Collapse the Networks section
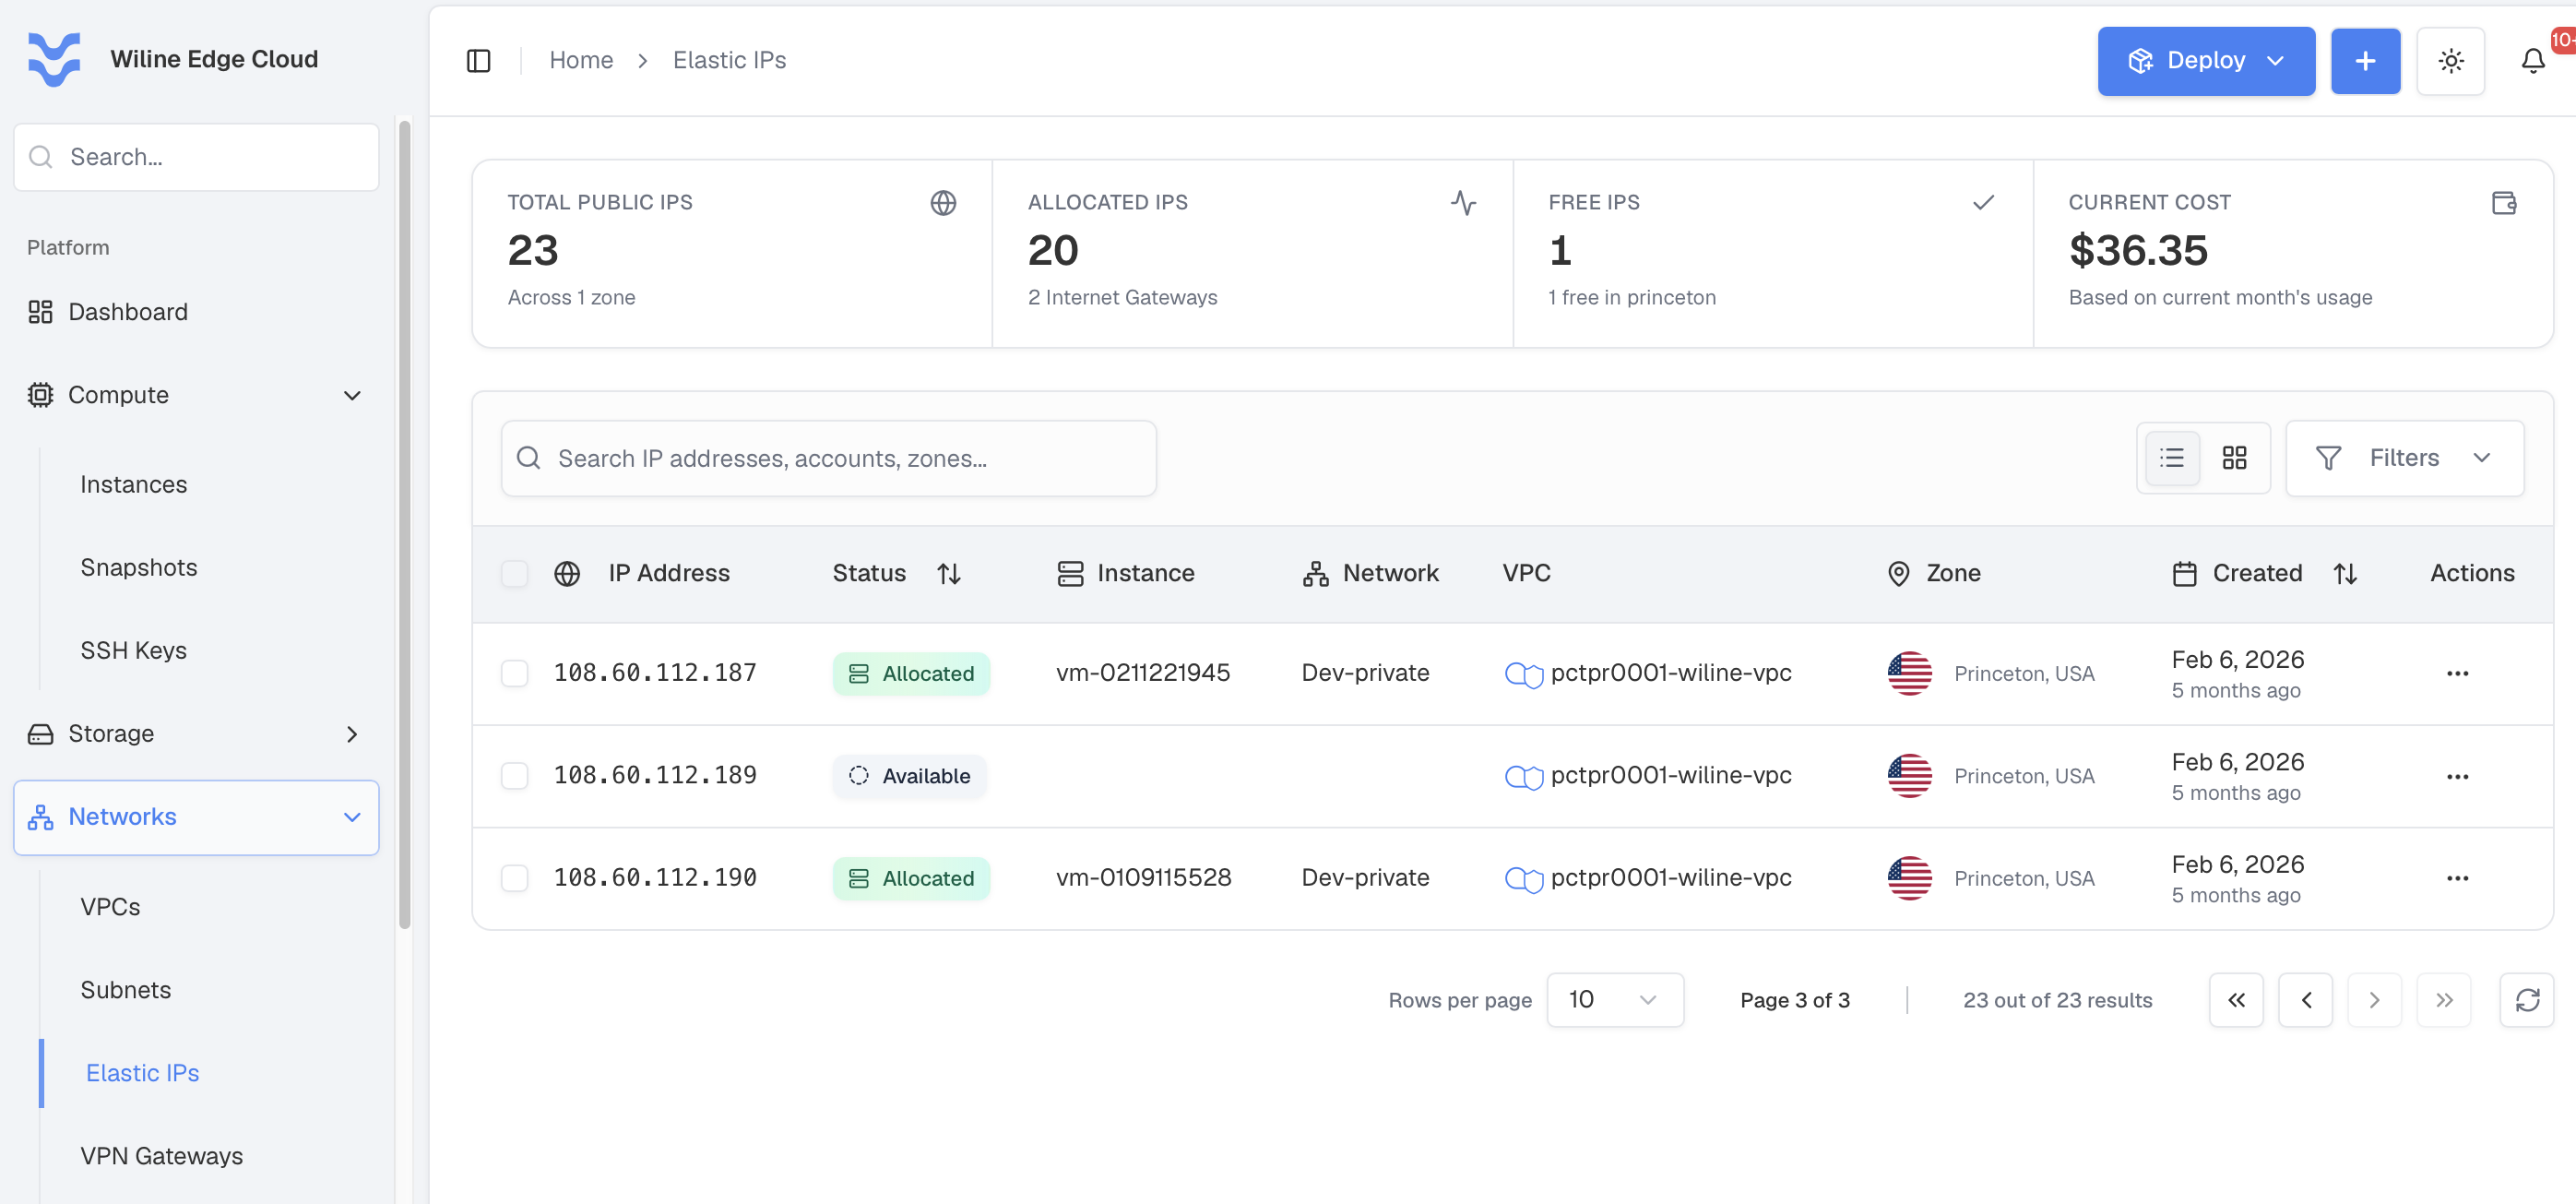Viewport: 2576px width, 1204px height. (196, 817)
